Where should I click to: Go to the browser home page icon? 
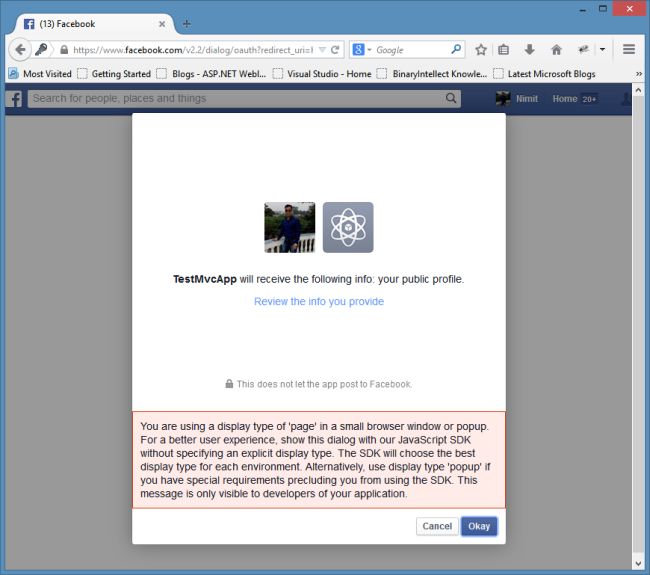pos(556,50)
